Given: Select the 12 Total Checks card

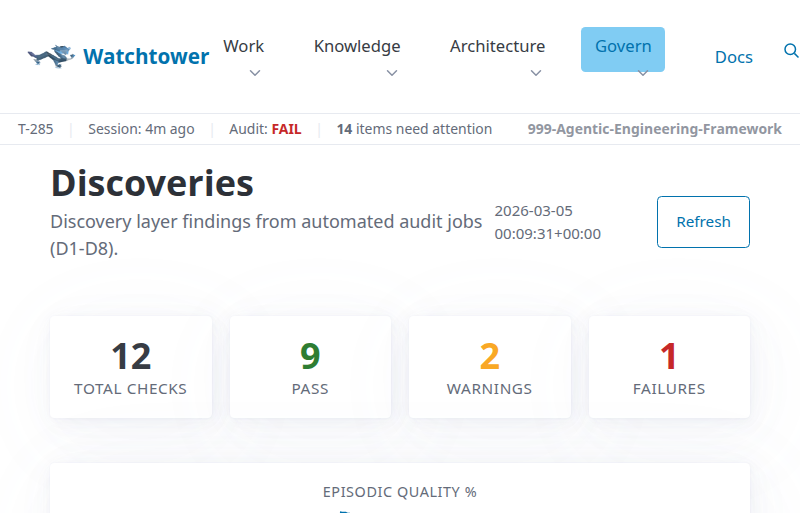Looking at the screenshot, I should pos(131,367).
